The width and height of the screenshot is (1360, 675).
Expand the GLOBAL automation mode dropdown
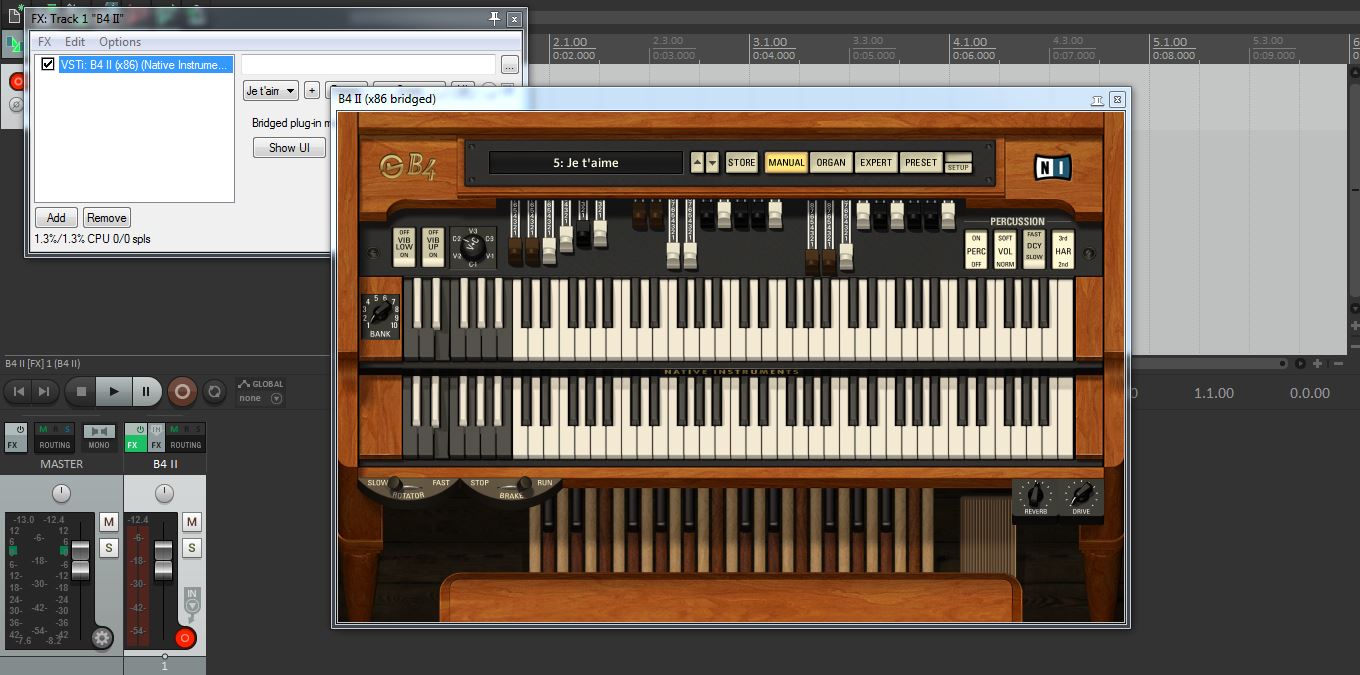point(277,398)
